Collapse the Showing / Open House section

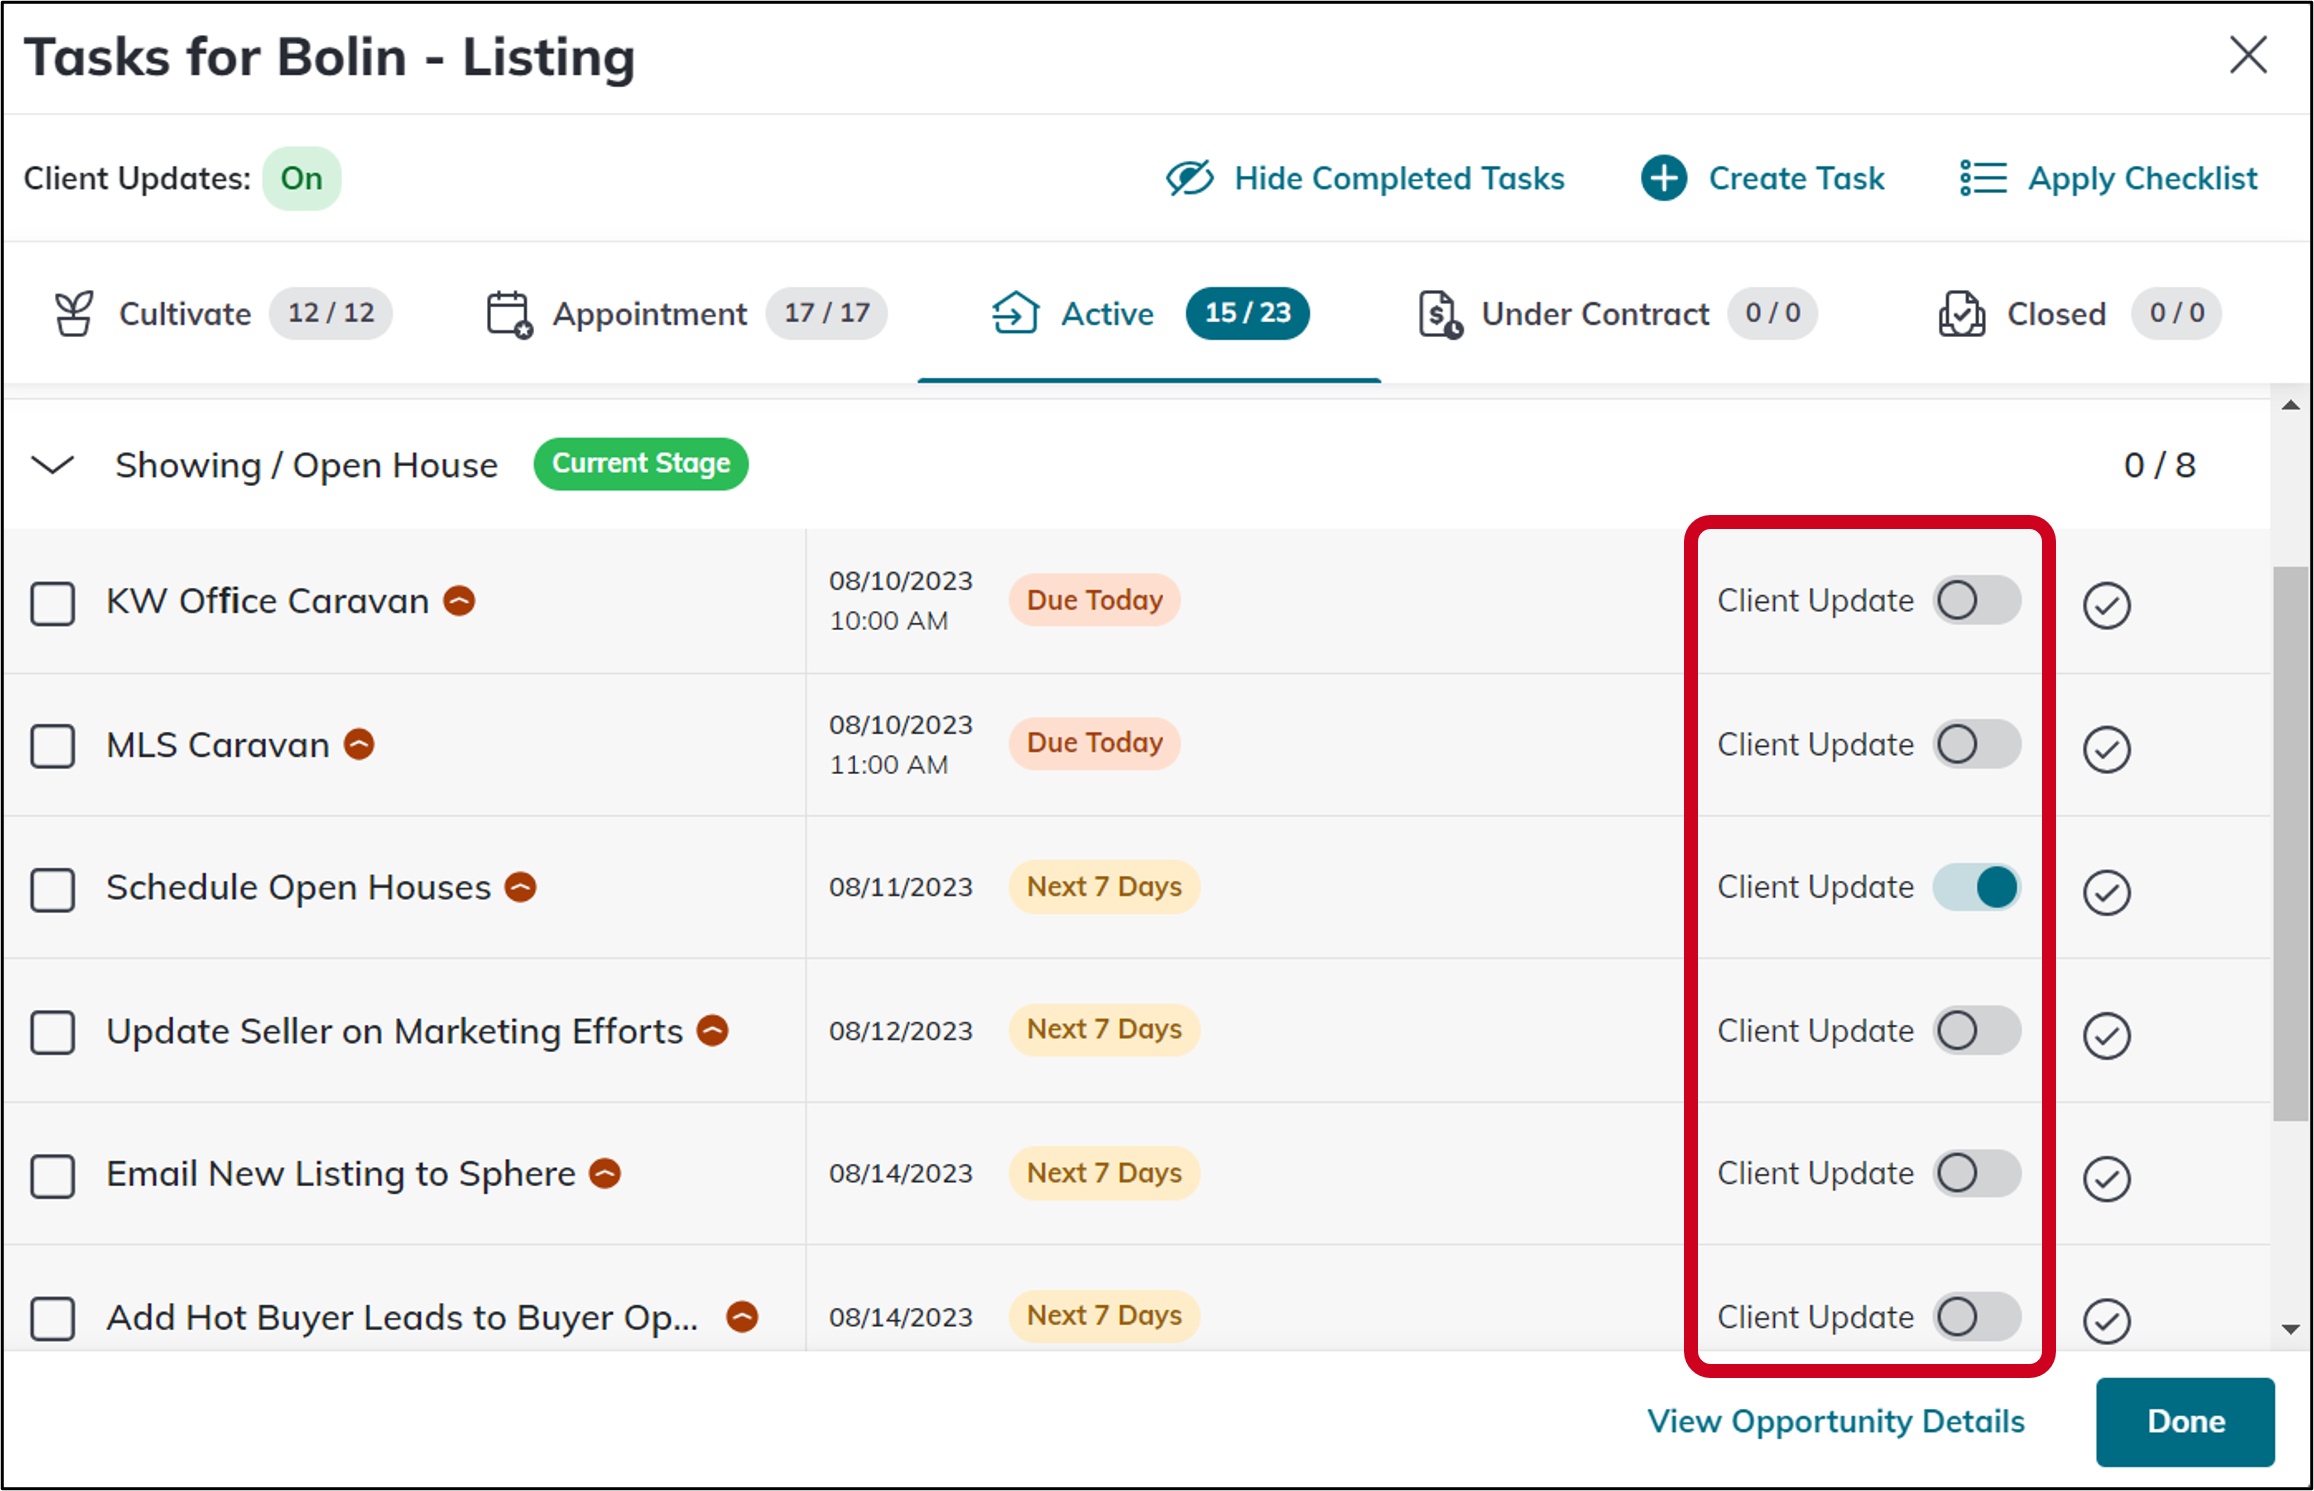click(x=52, y=464)
